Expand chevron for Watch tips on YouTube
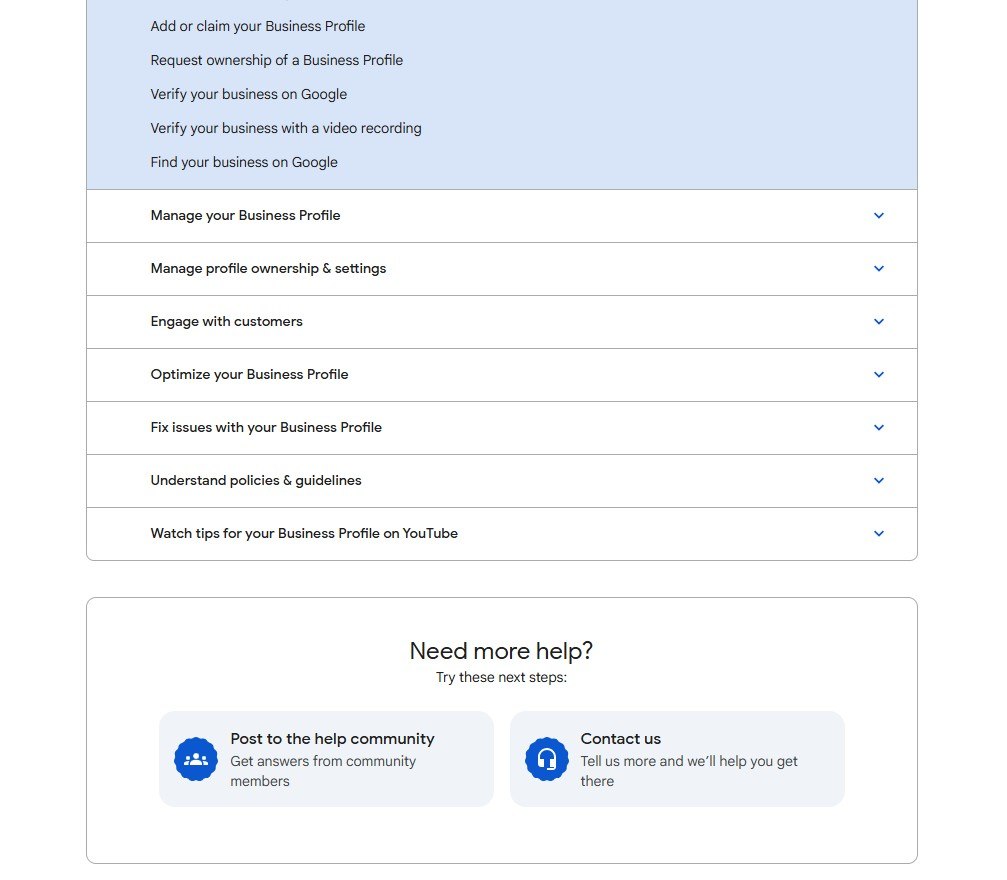 tap(879, 534)
